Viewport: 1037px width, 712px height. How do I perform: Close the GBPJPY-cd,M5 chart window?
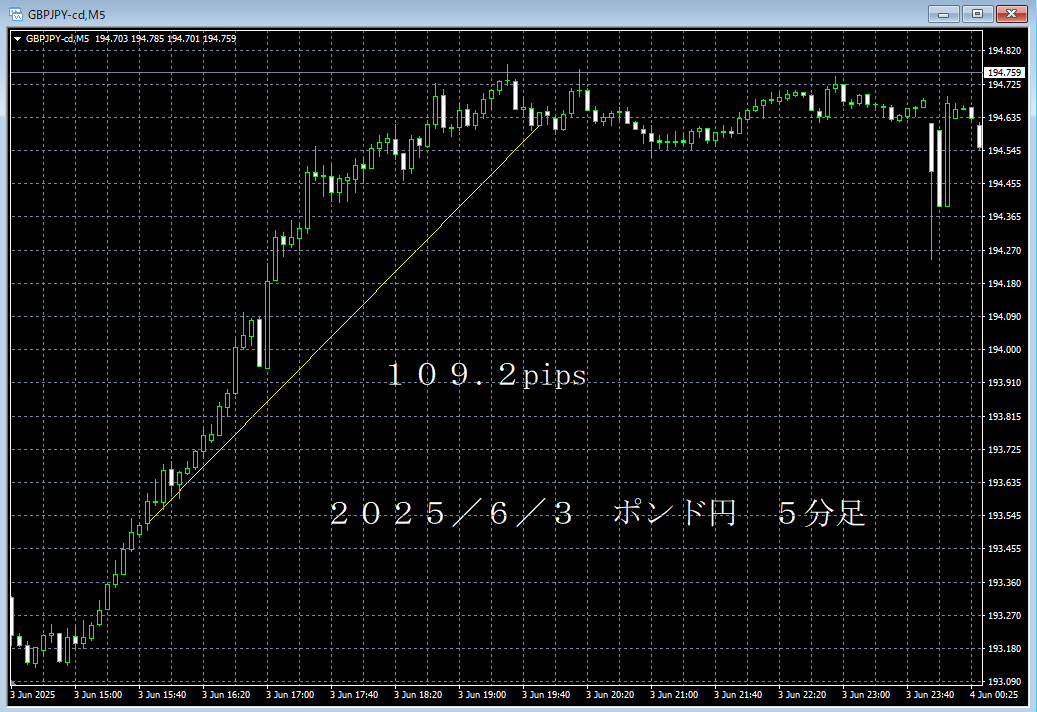1011,14
